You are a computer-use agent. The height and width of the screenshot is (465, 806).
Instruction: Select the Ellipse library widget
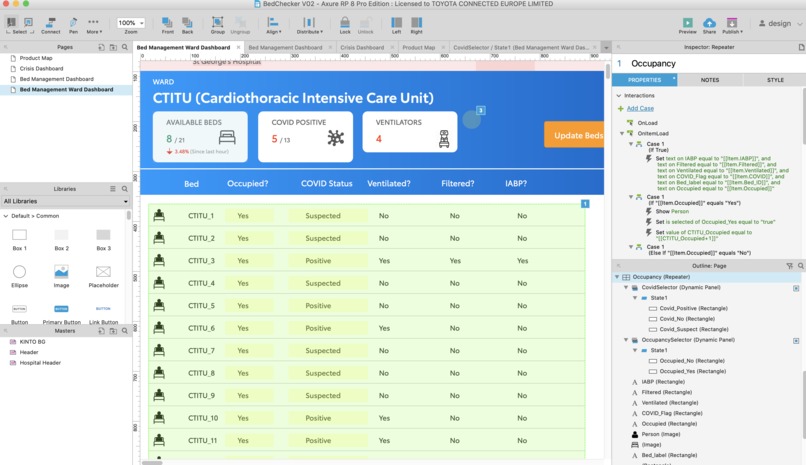click(20, 276)
